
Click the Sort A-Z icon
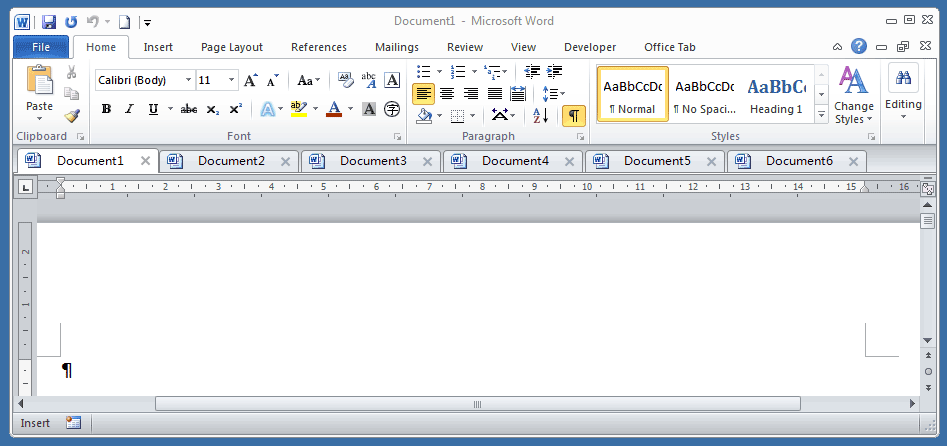pos(540,115)
